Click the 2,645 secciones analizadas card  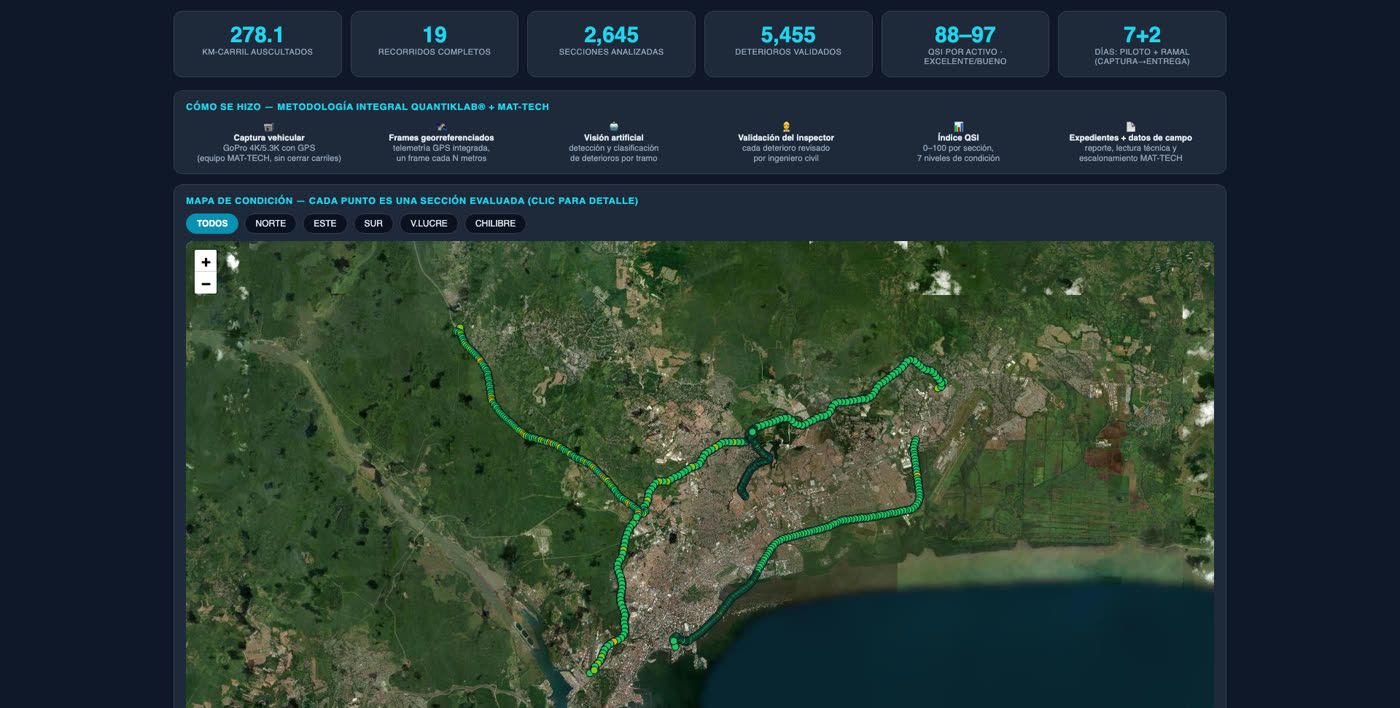[611, 44]
